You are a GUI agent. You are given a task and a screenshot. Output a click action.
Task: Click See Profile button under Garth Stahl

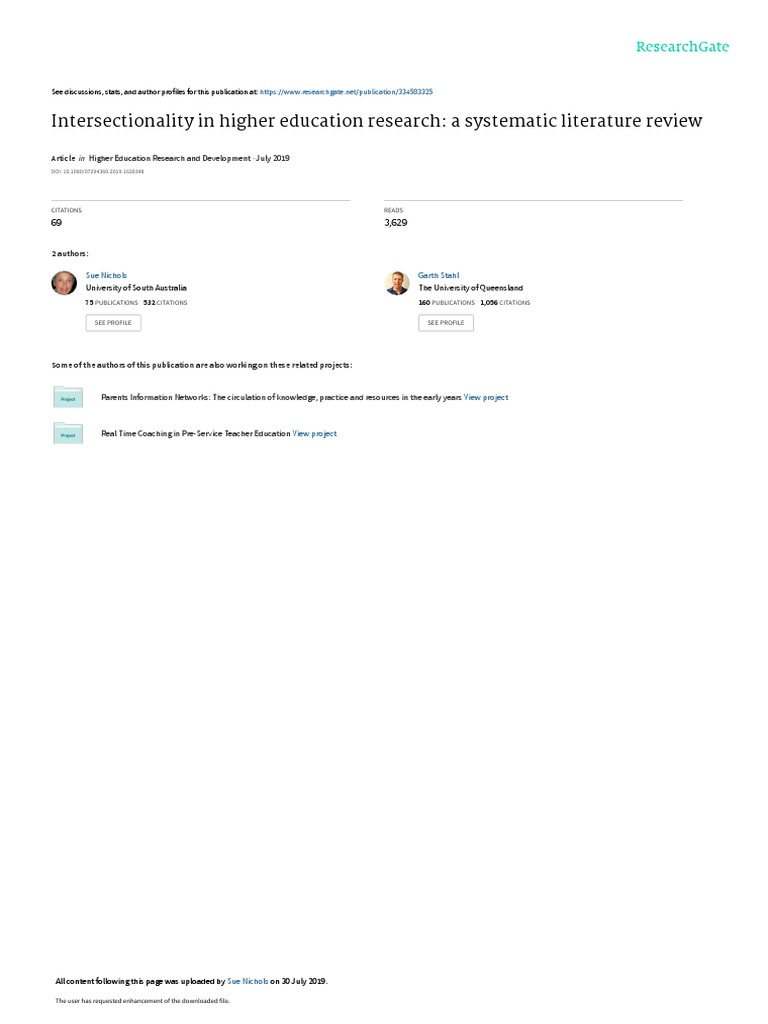pyautogui.click(x=446, y=323)
